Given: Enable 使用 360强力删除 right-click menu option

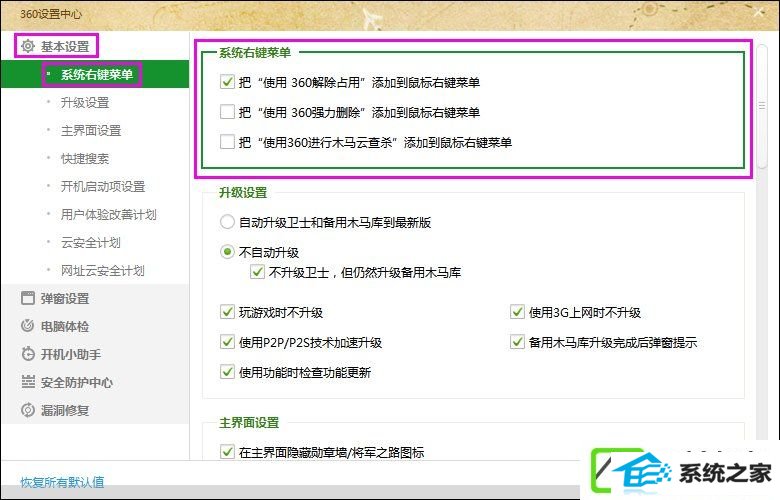Looking at the screenshot, I should click(227, 111).
